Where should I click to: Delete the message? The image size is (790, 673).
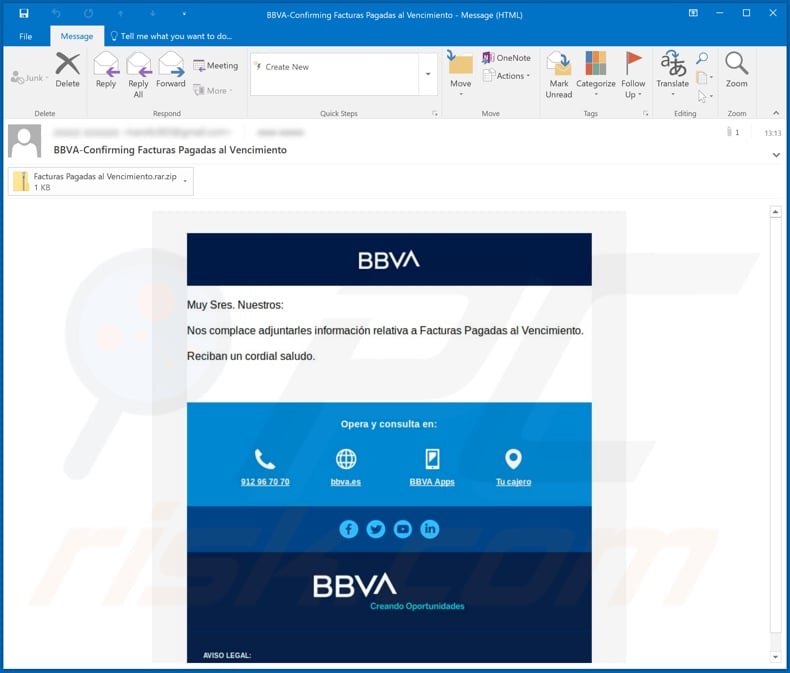pyautogui.click(x=68, y=70)
